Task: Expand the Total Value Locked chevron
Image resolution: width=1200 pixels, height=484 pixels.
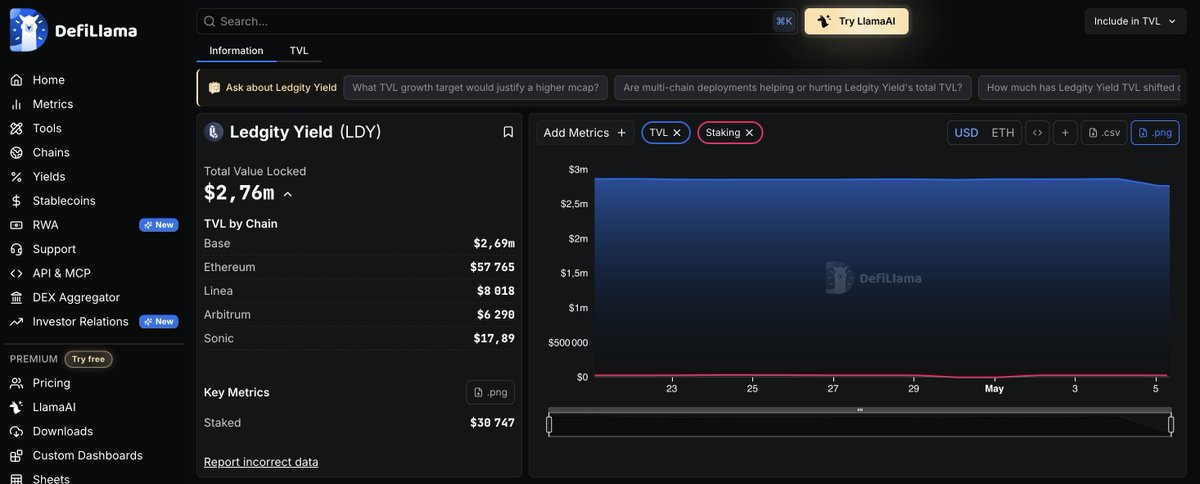Action: [x=288, y=194]
